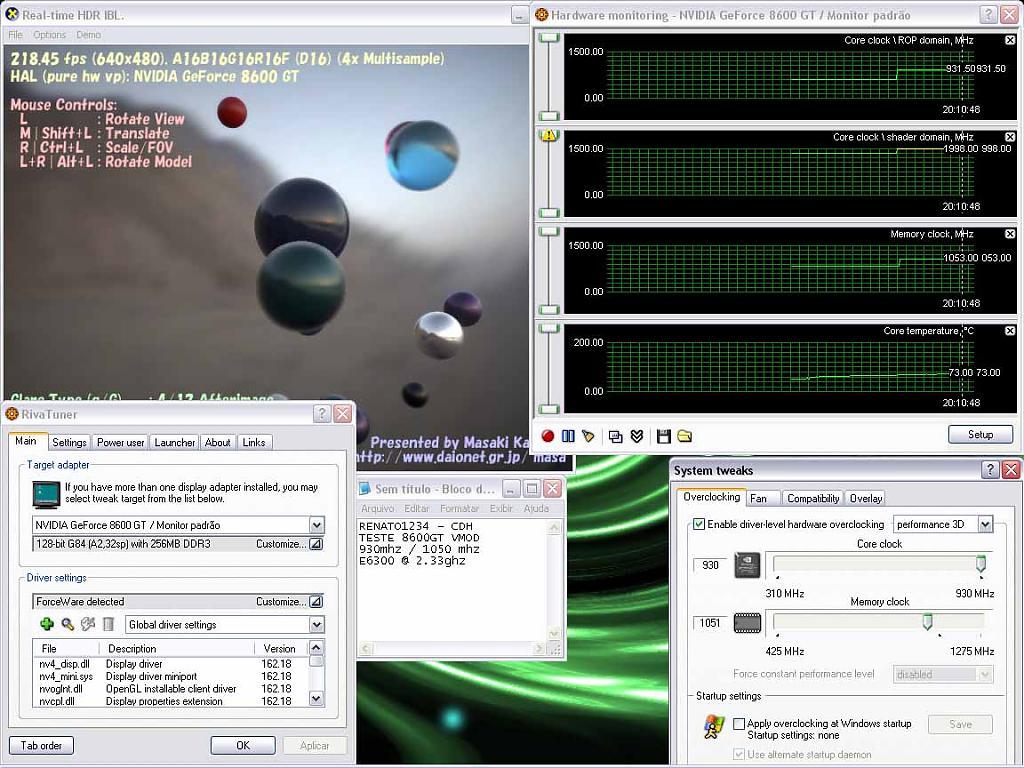Start logging with the red record icon
Viewport: 1024px width, 768px height.
pos(548,436)
